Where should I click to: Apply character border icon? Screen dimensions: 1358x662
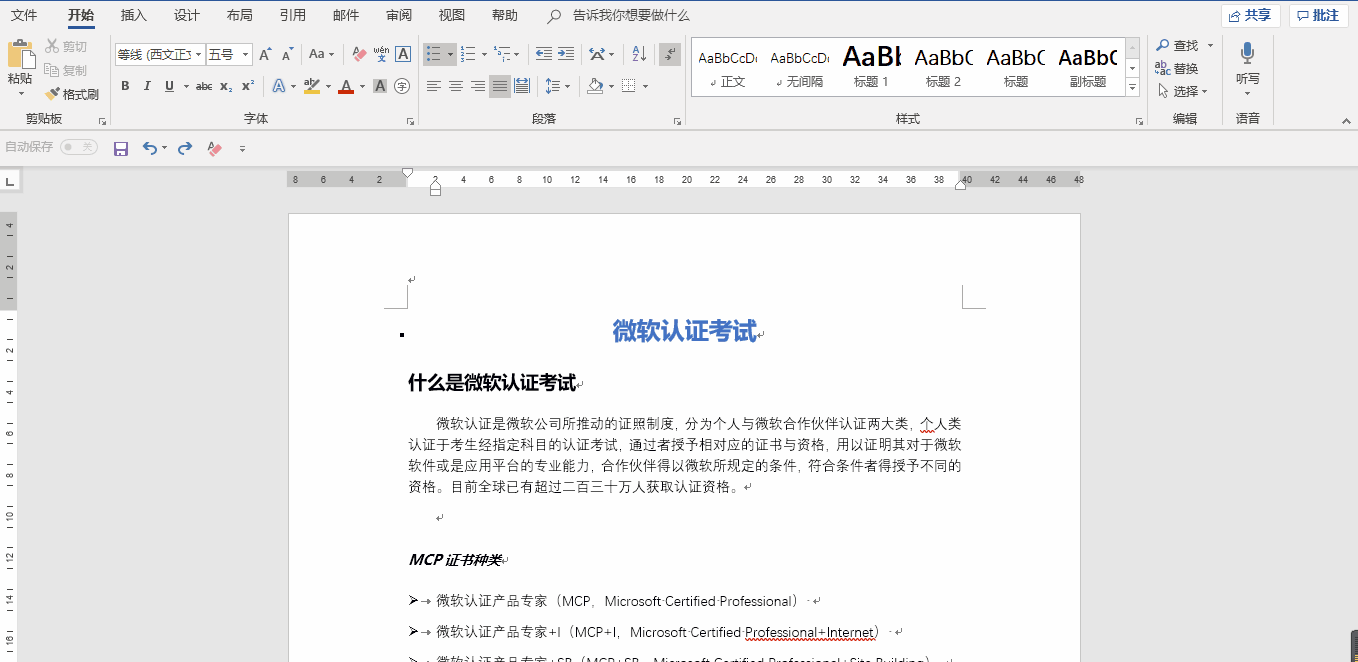click(x=403, y=54)
